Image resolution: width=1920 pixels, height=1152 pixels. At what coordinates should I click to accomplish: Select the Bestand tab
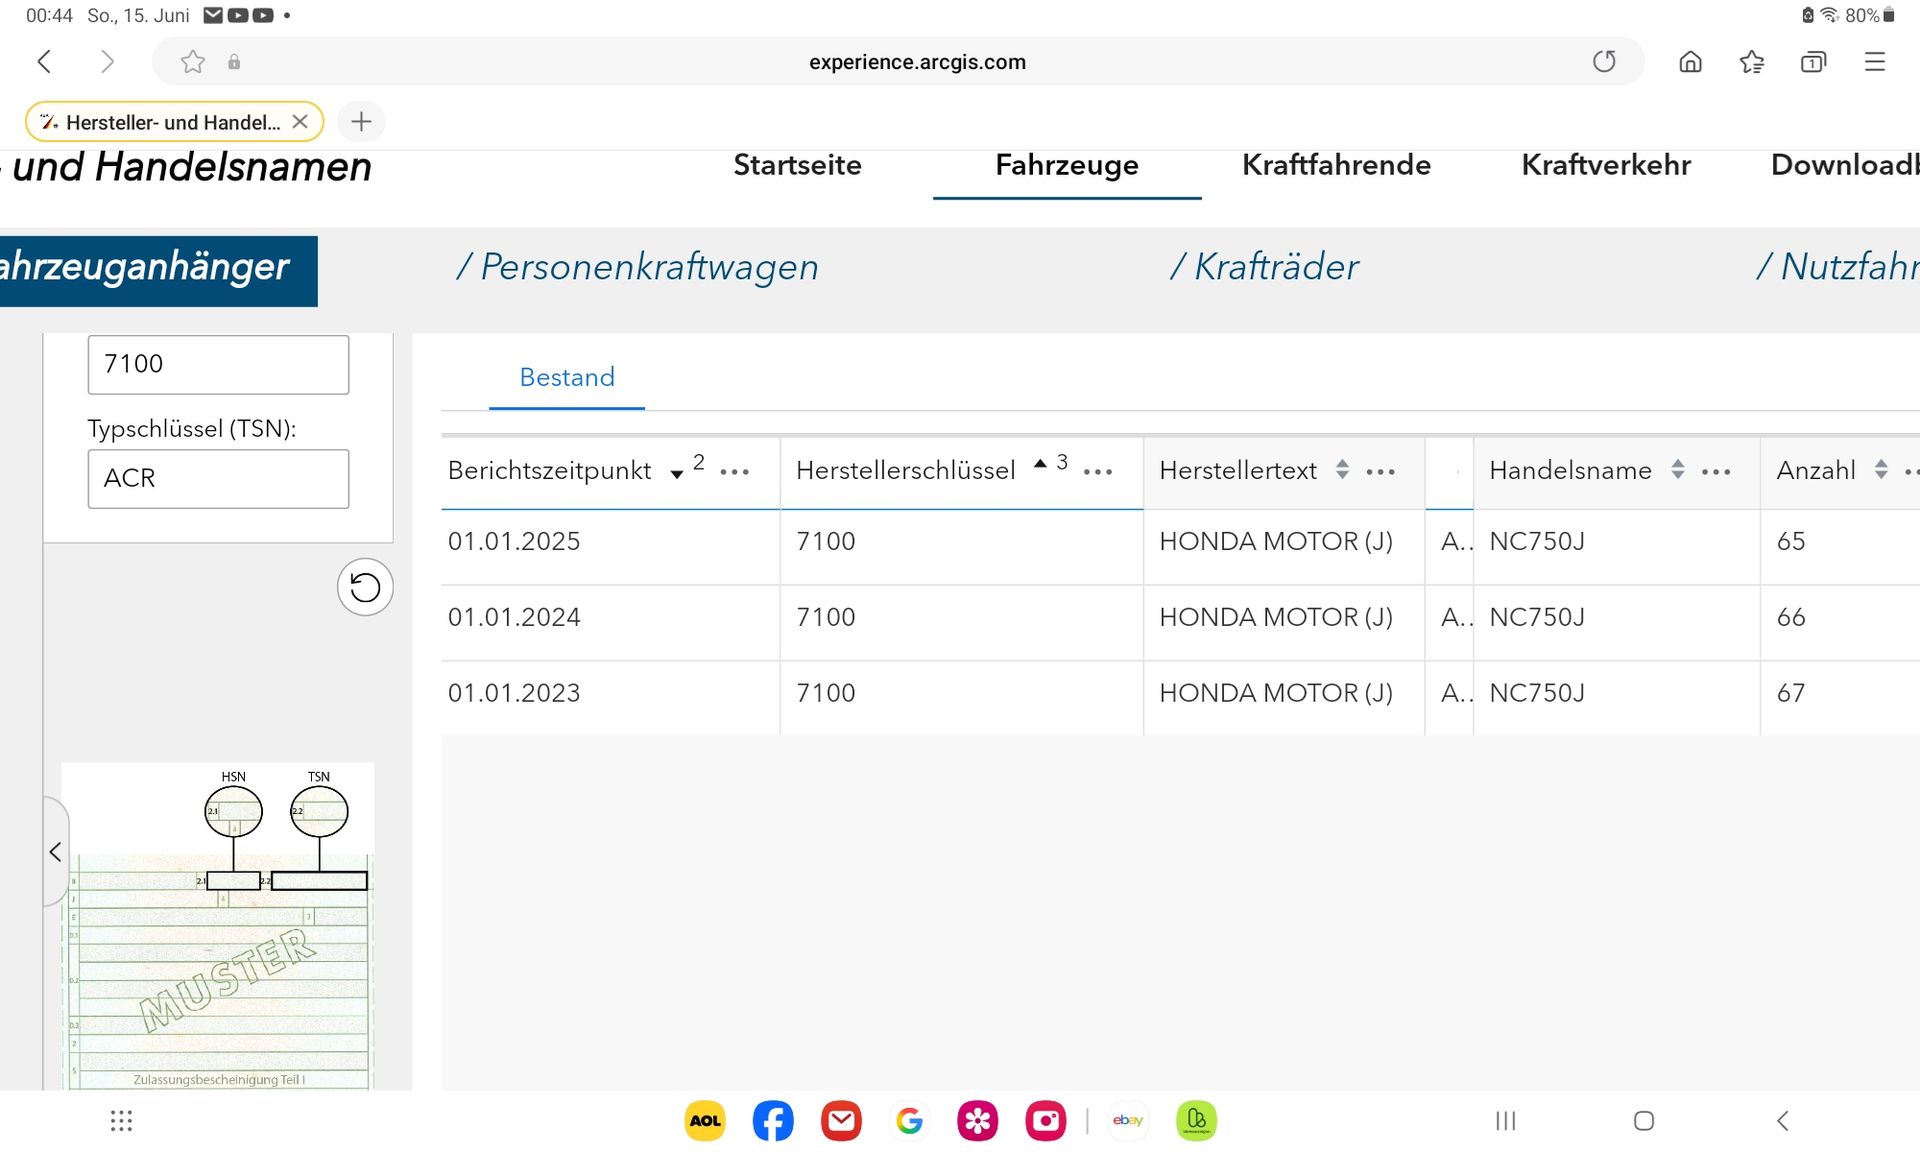pyautogui.click(x=567, y=378)
